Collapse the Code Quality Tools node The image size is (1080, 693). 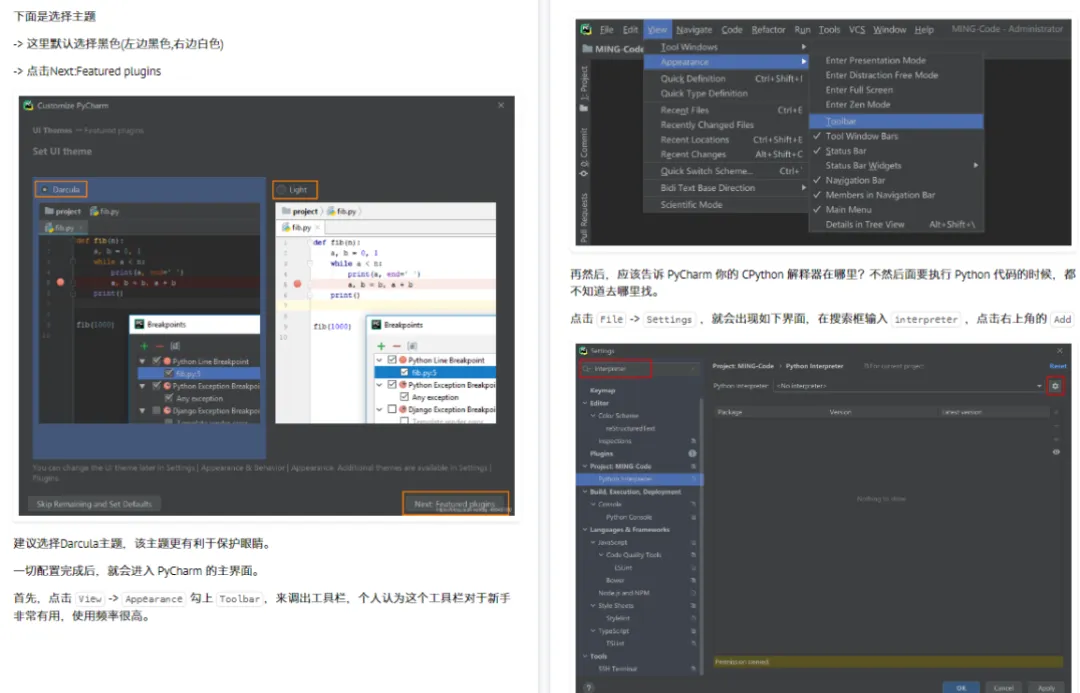coord(601,555)
